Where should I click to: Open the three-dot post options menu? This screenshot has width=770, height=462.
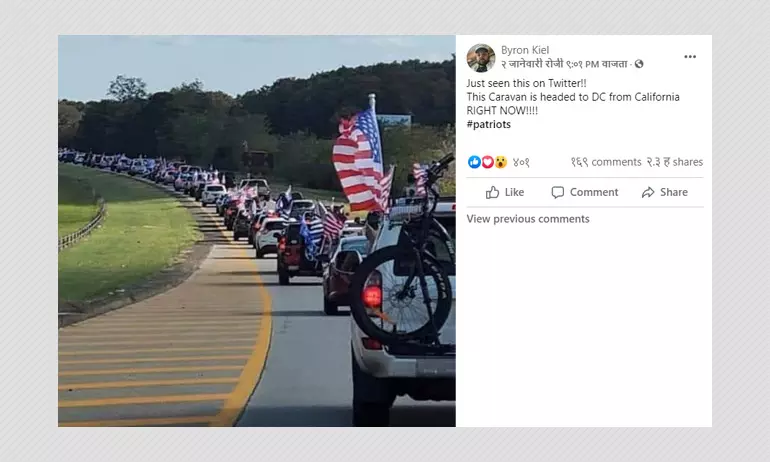690,56
